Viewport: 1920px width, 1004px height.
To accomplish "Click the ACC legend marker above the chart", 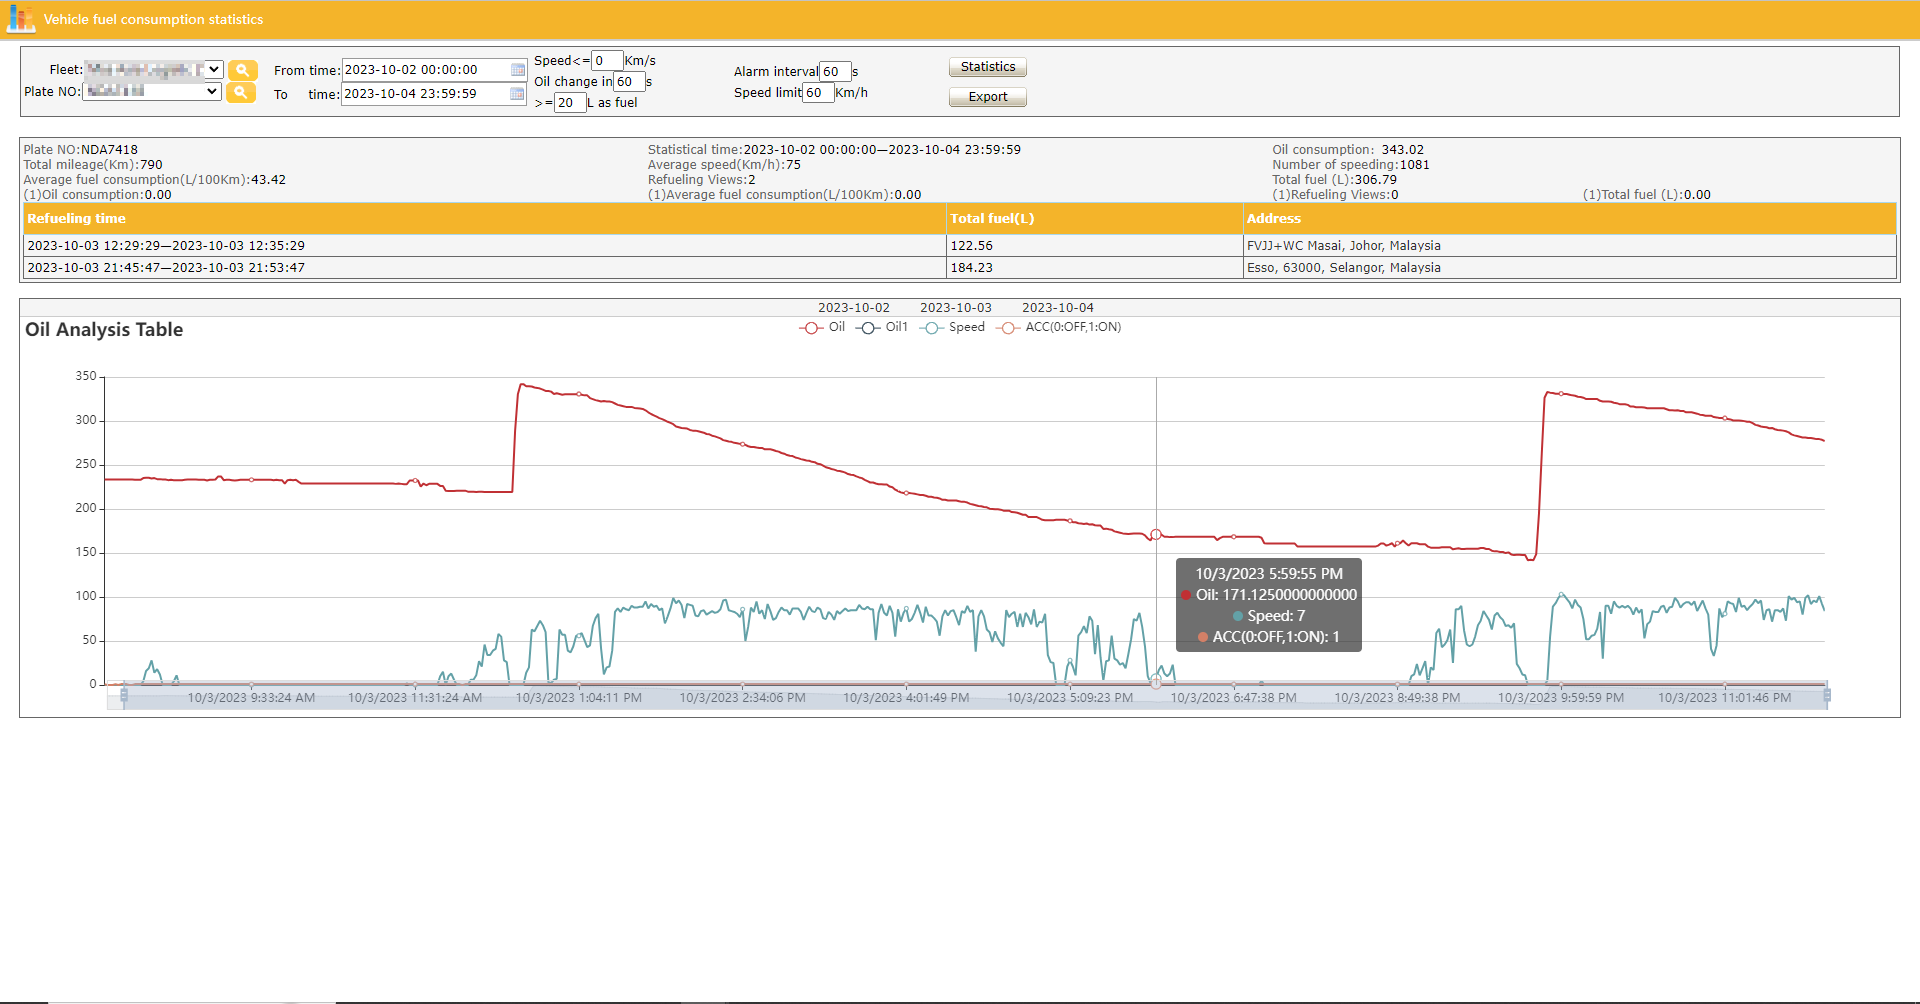I will click(x=1008, y=327).
